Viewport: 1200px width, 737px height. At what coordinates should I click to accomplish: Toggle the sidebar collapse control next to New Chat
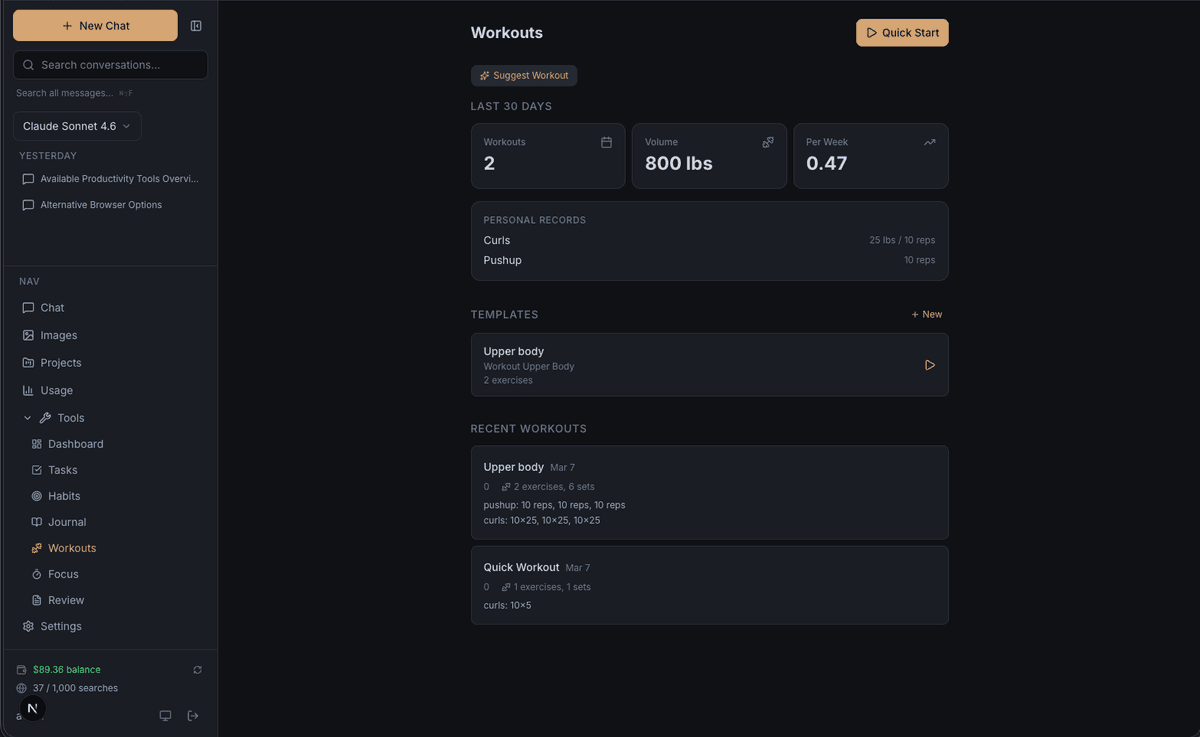[x=196, y=25]
